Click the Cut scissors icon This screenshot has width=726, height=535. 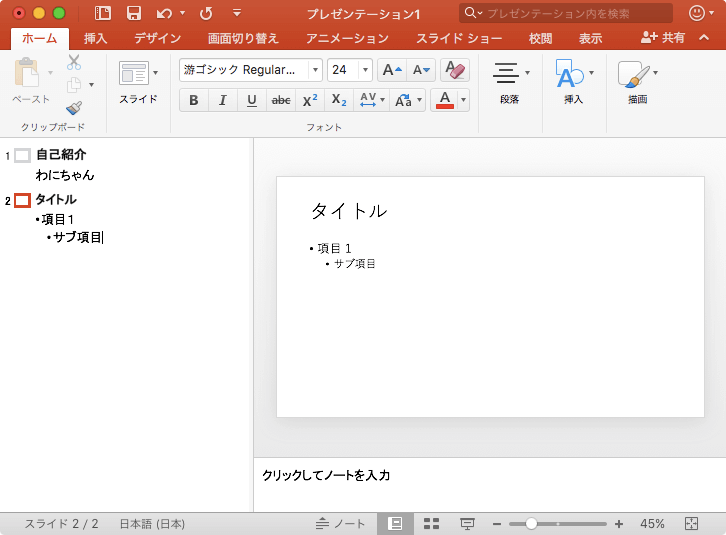point(74,62)
